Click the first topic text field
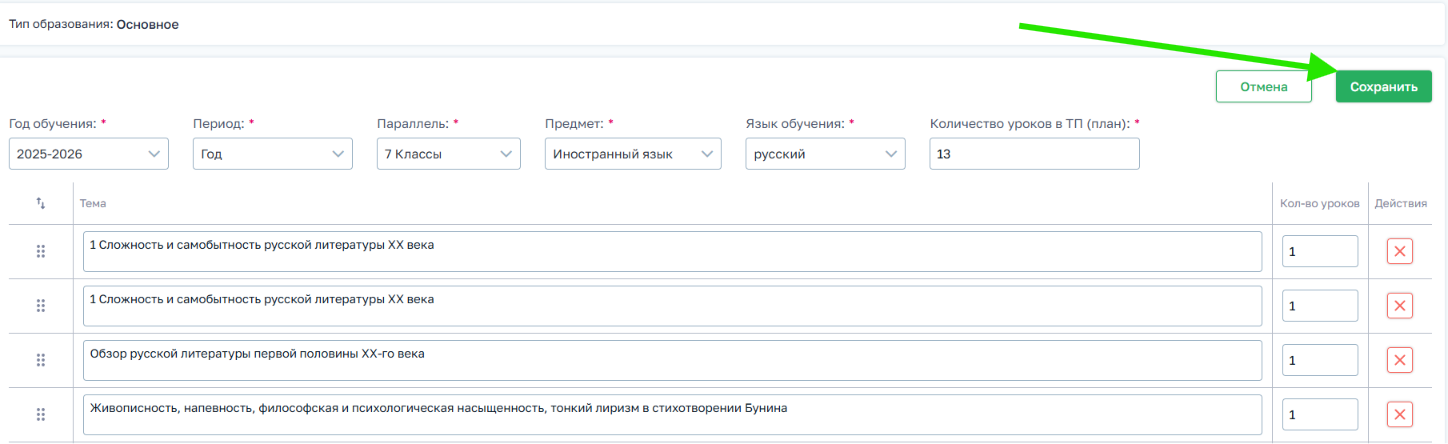 click(x=673, y=252)
